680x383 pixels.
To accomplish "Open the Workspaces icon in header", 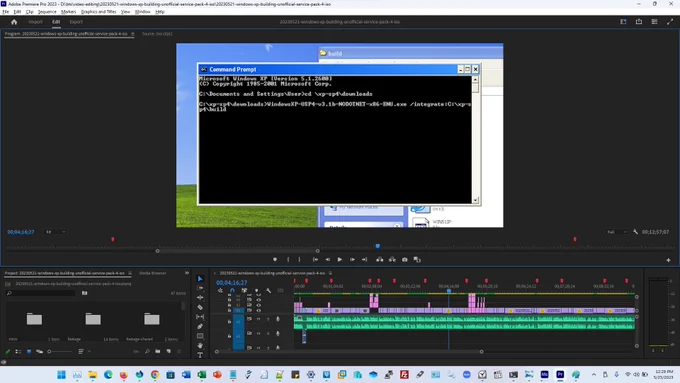I will (x=623, y=22).
